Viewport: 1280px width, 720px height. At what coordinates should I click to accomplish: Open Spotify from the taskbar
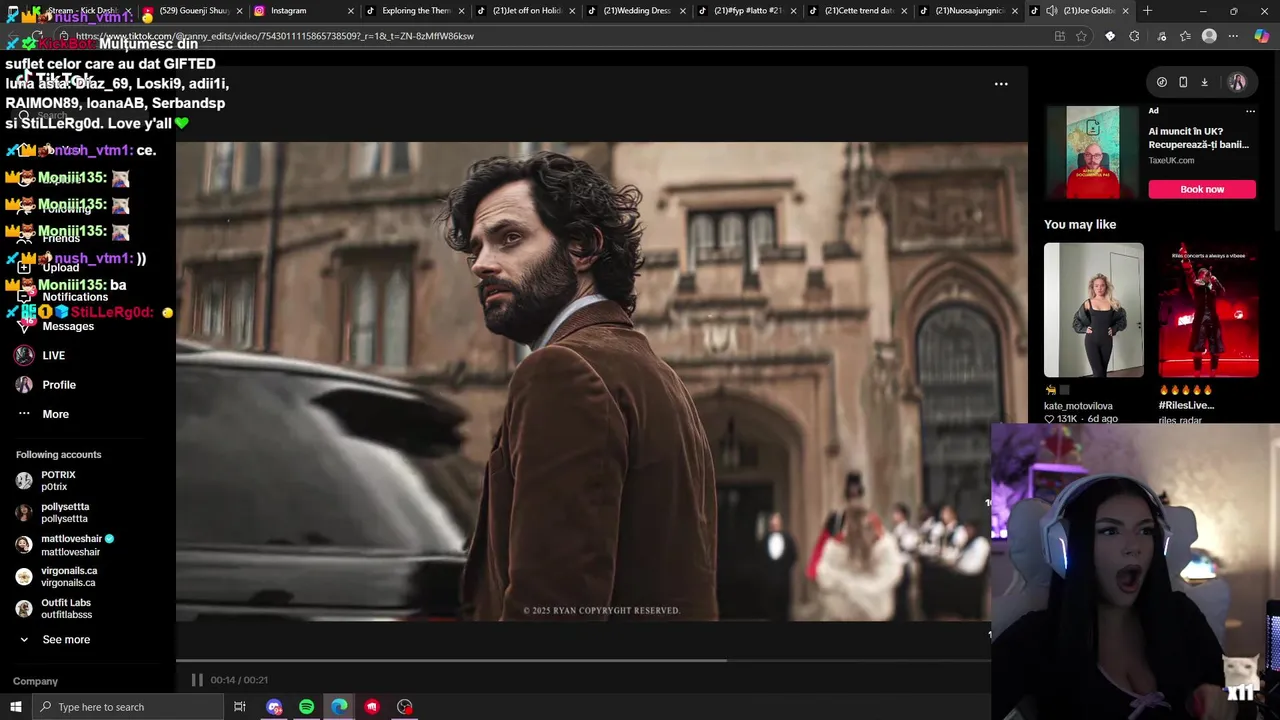tap(307, 707)
